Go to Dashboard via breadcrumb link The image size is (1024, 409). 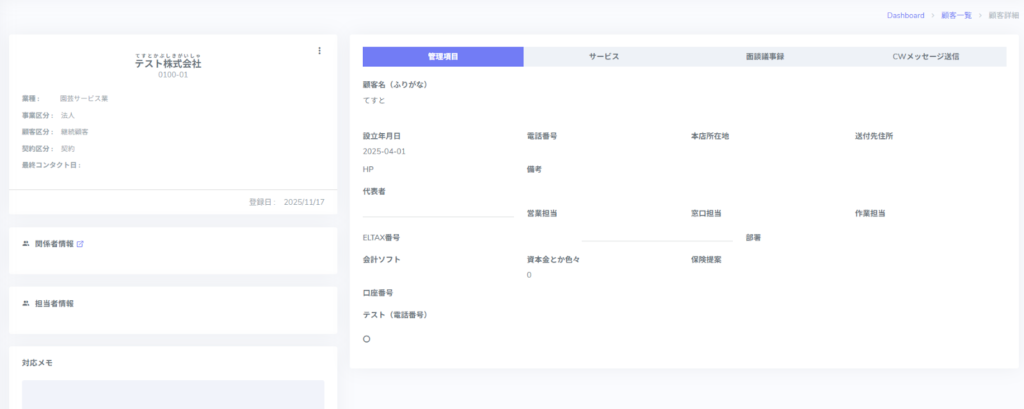point(905,16)
